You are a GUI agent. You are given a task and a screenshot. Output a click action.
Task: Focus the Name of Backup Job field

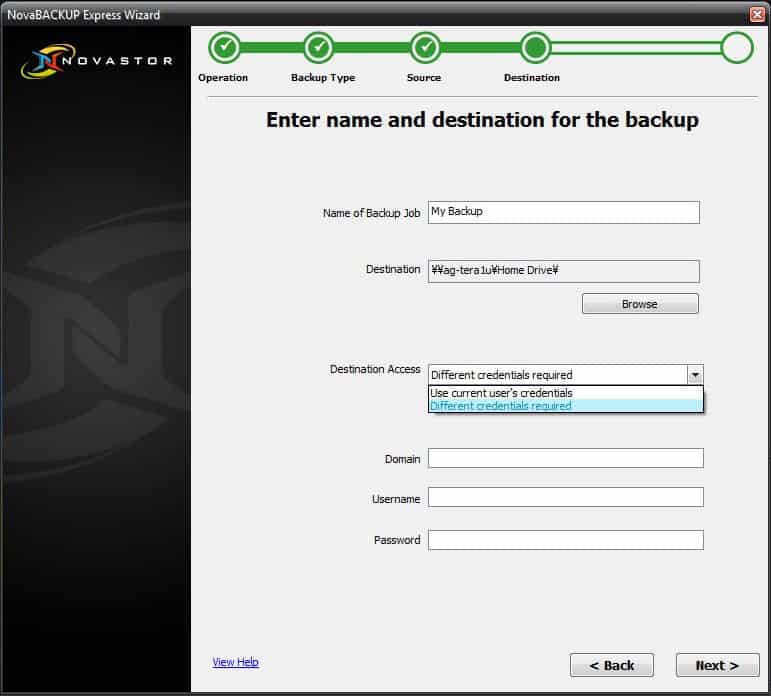point(563,212)
